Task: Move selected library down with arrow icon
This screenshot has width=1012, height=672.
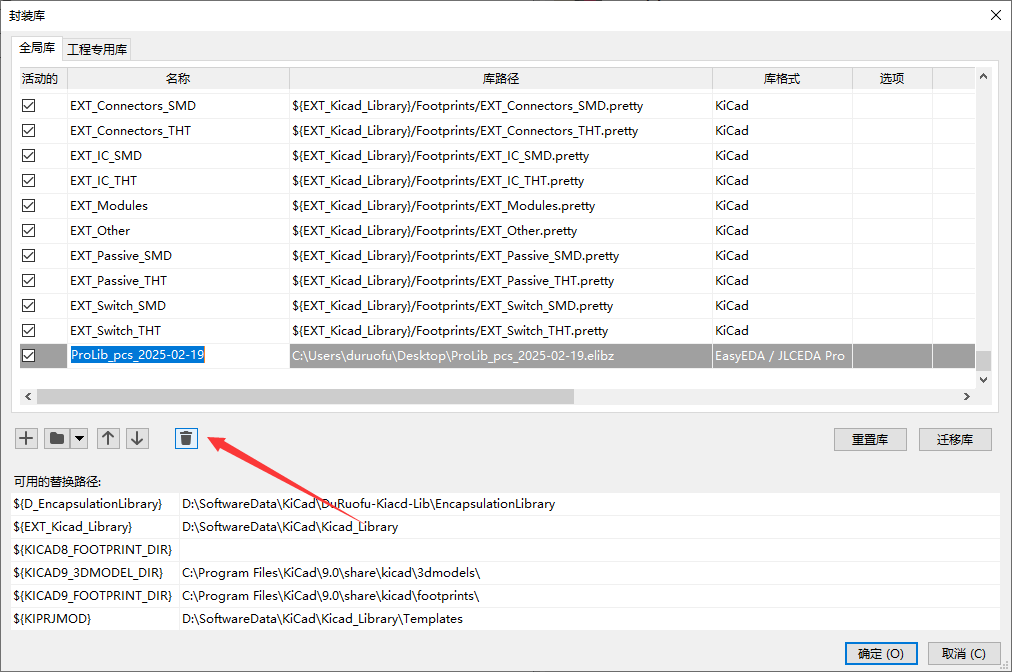Action: pyautogui.click(x=137, y=438)
